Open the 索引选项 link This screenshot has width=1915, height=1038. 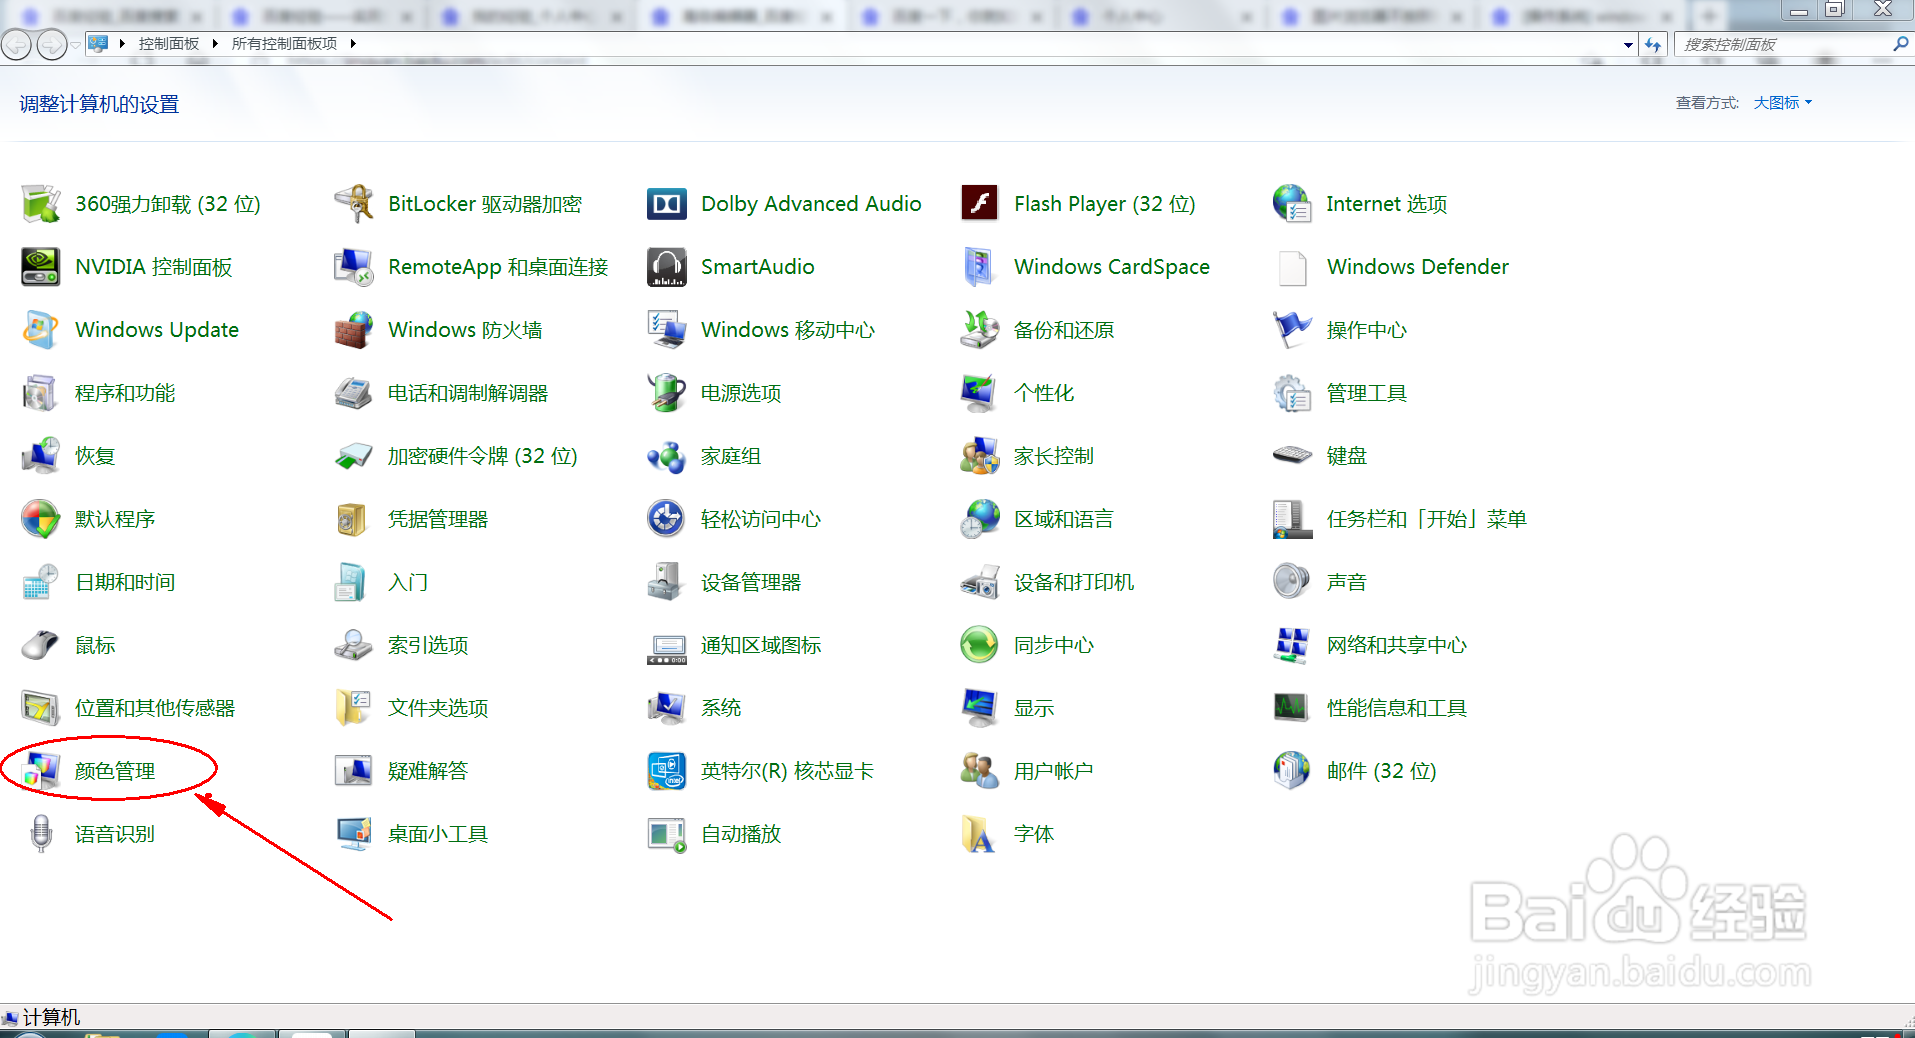click(428, 645)
